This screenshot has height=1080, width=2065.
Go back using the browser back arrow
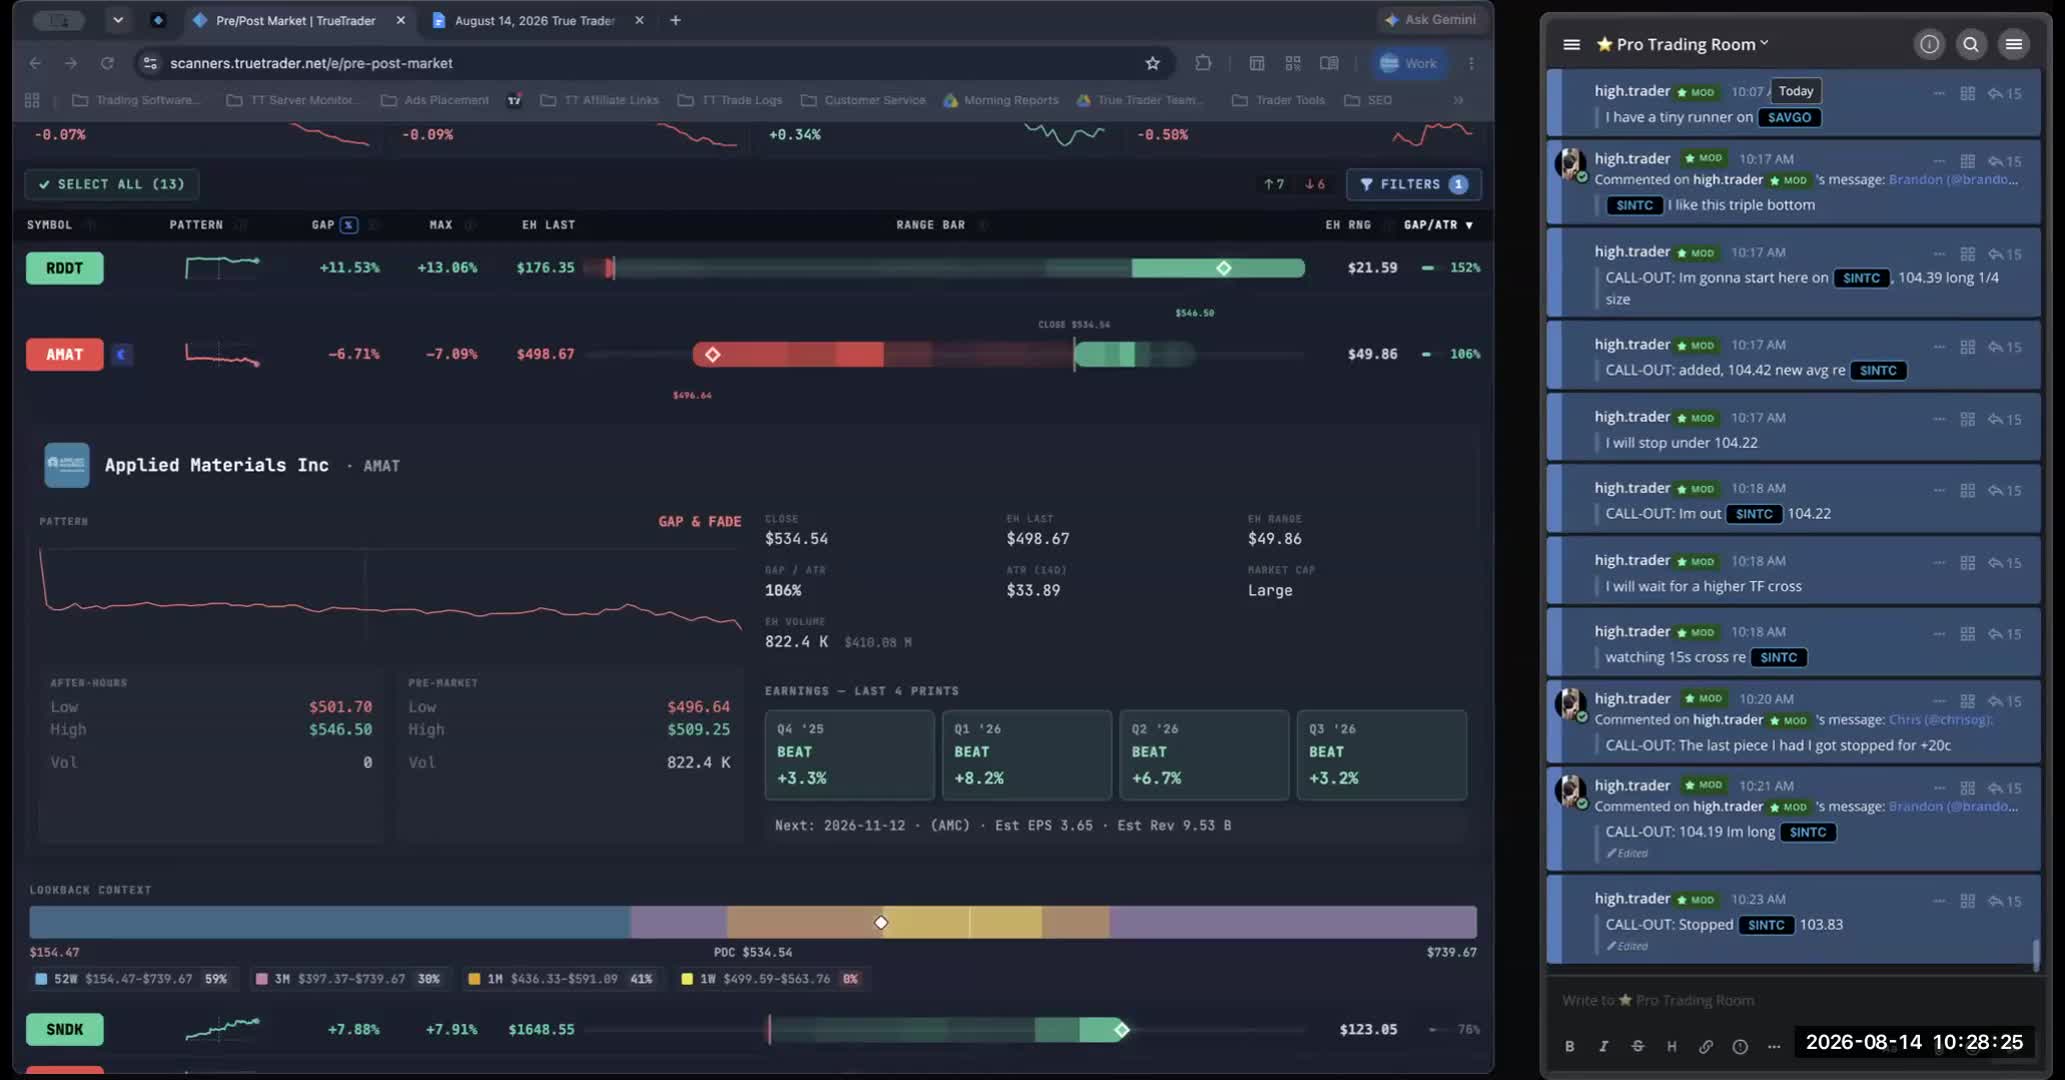tap(35, 63)
